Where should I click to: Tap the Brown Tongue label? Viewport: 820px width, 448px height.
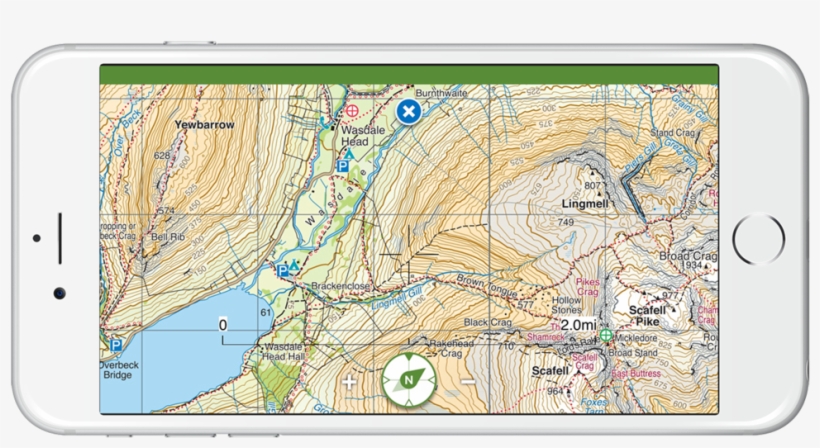(x=487, y=286)
